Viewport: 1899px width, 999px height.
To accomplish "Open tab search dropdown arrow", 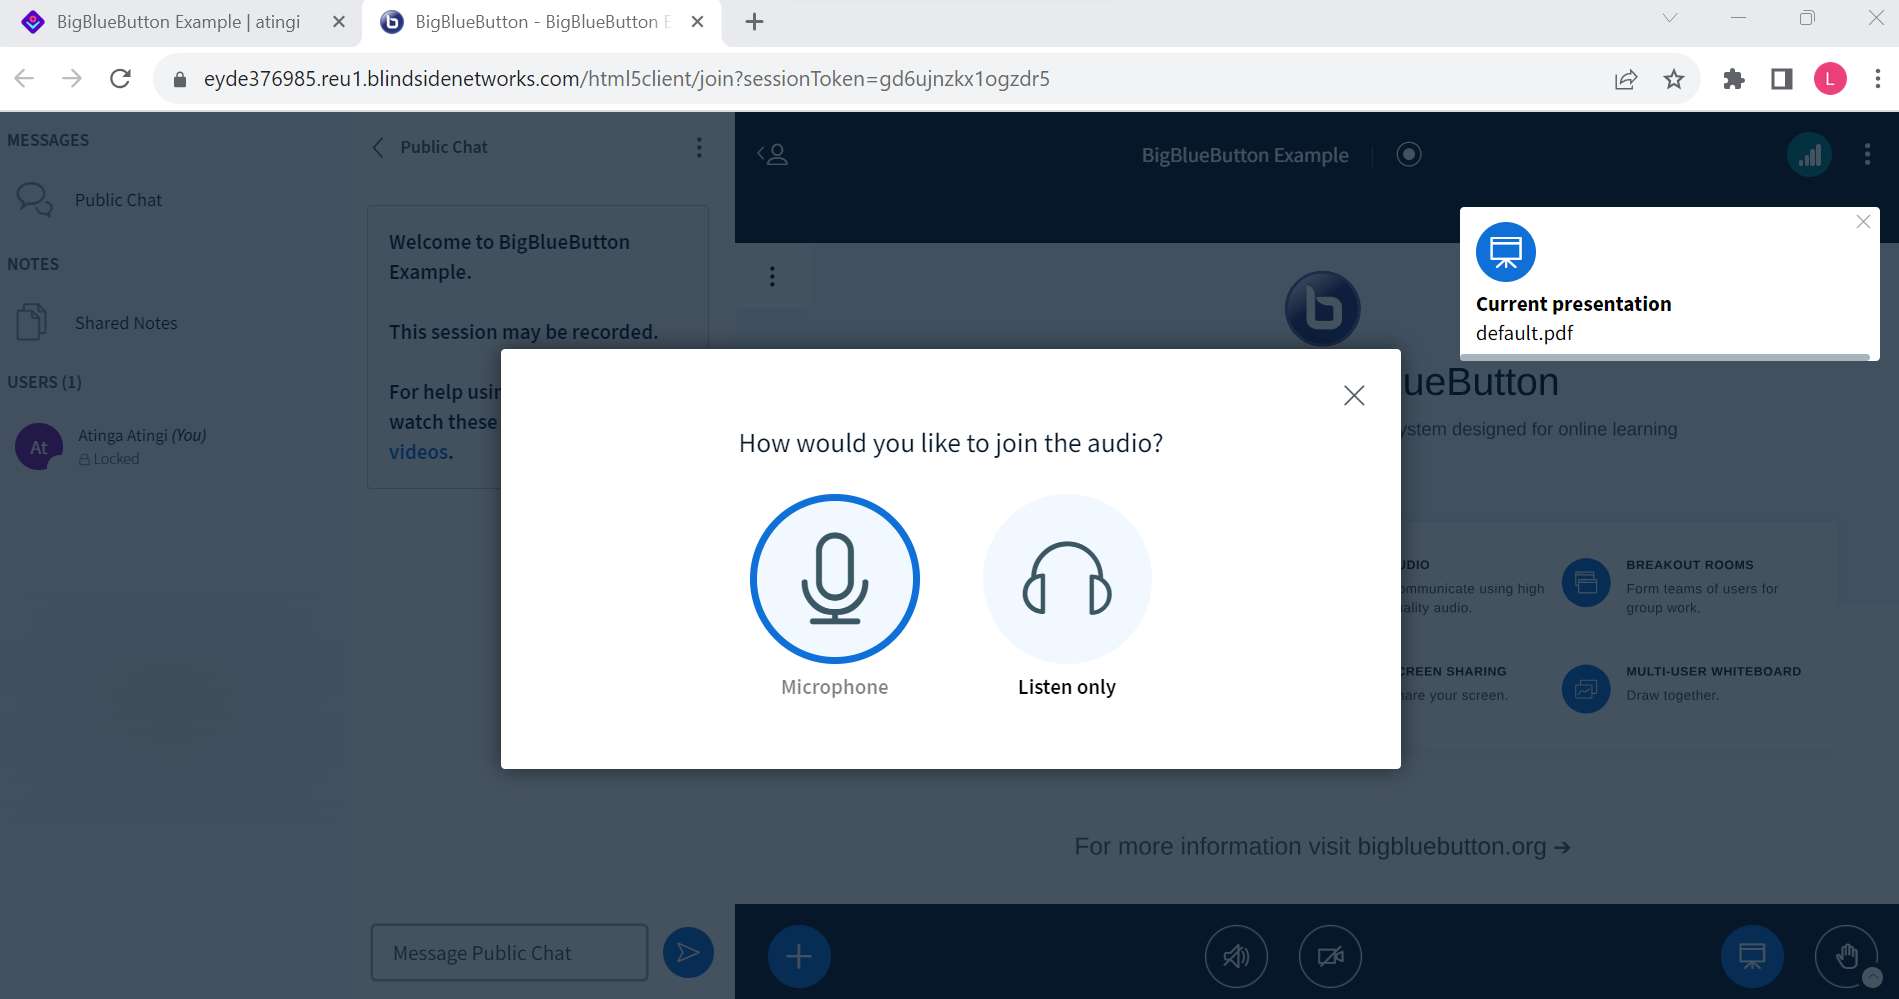I will click(1669, 18).
